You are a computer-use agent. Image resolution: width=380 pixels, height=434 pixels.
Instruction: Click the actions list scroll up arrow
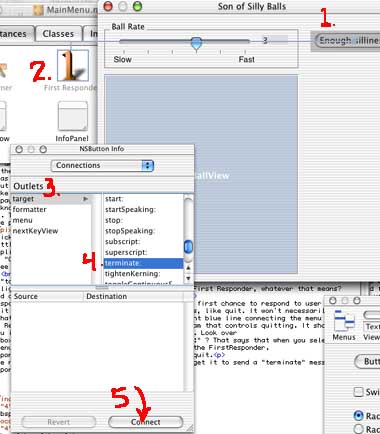188,268
